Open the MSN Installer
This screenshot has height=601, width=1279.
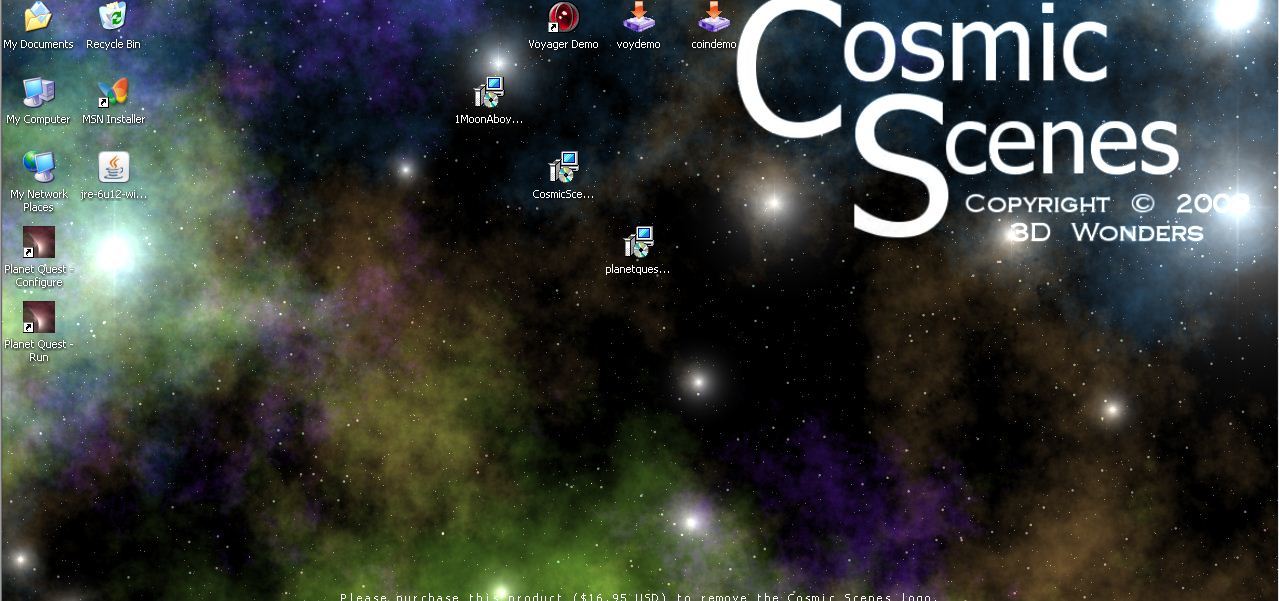[x=112, y=93]
